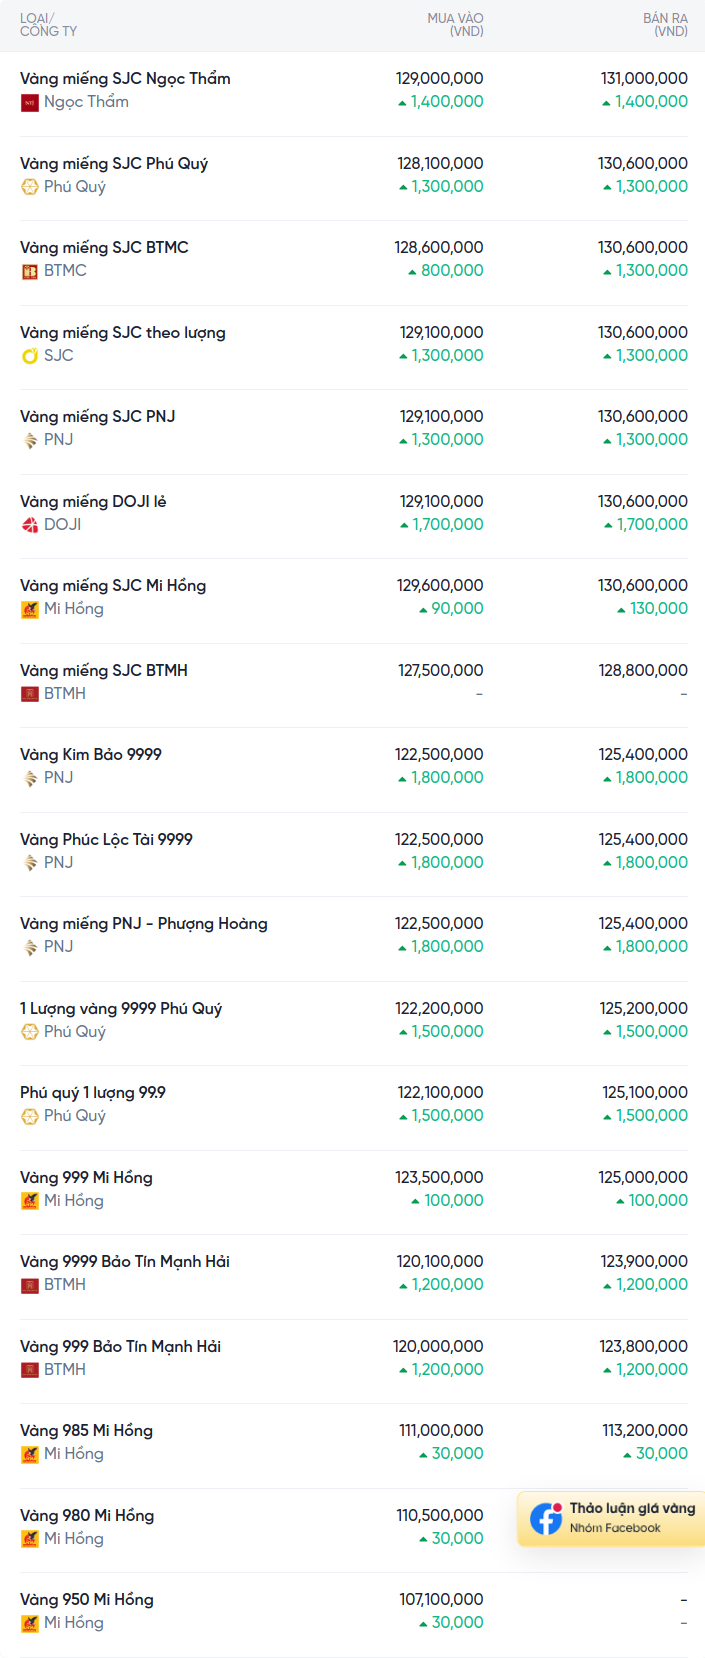Click the LOẠI/ CÔNG TY column header
The height and width of the screenshot is (1658, 705).
point(48,25)
